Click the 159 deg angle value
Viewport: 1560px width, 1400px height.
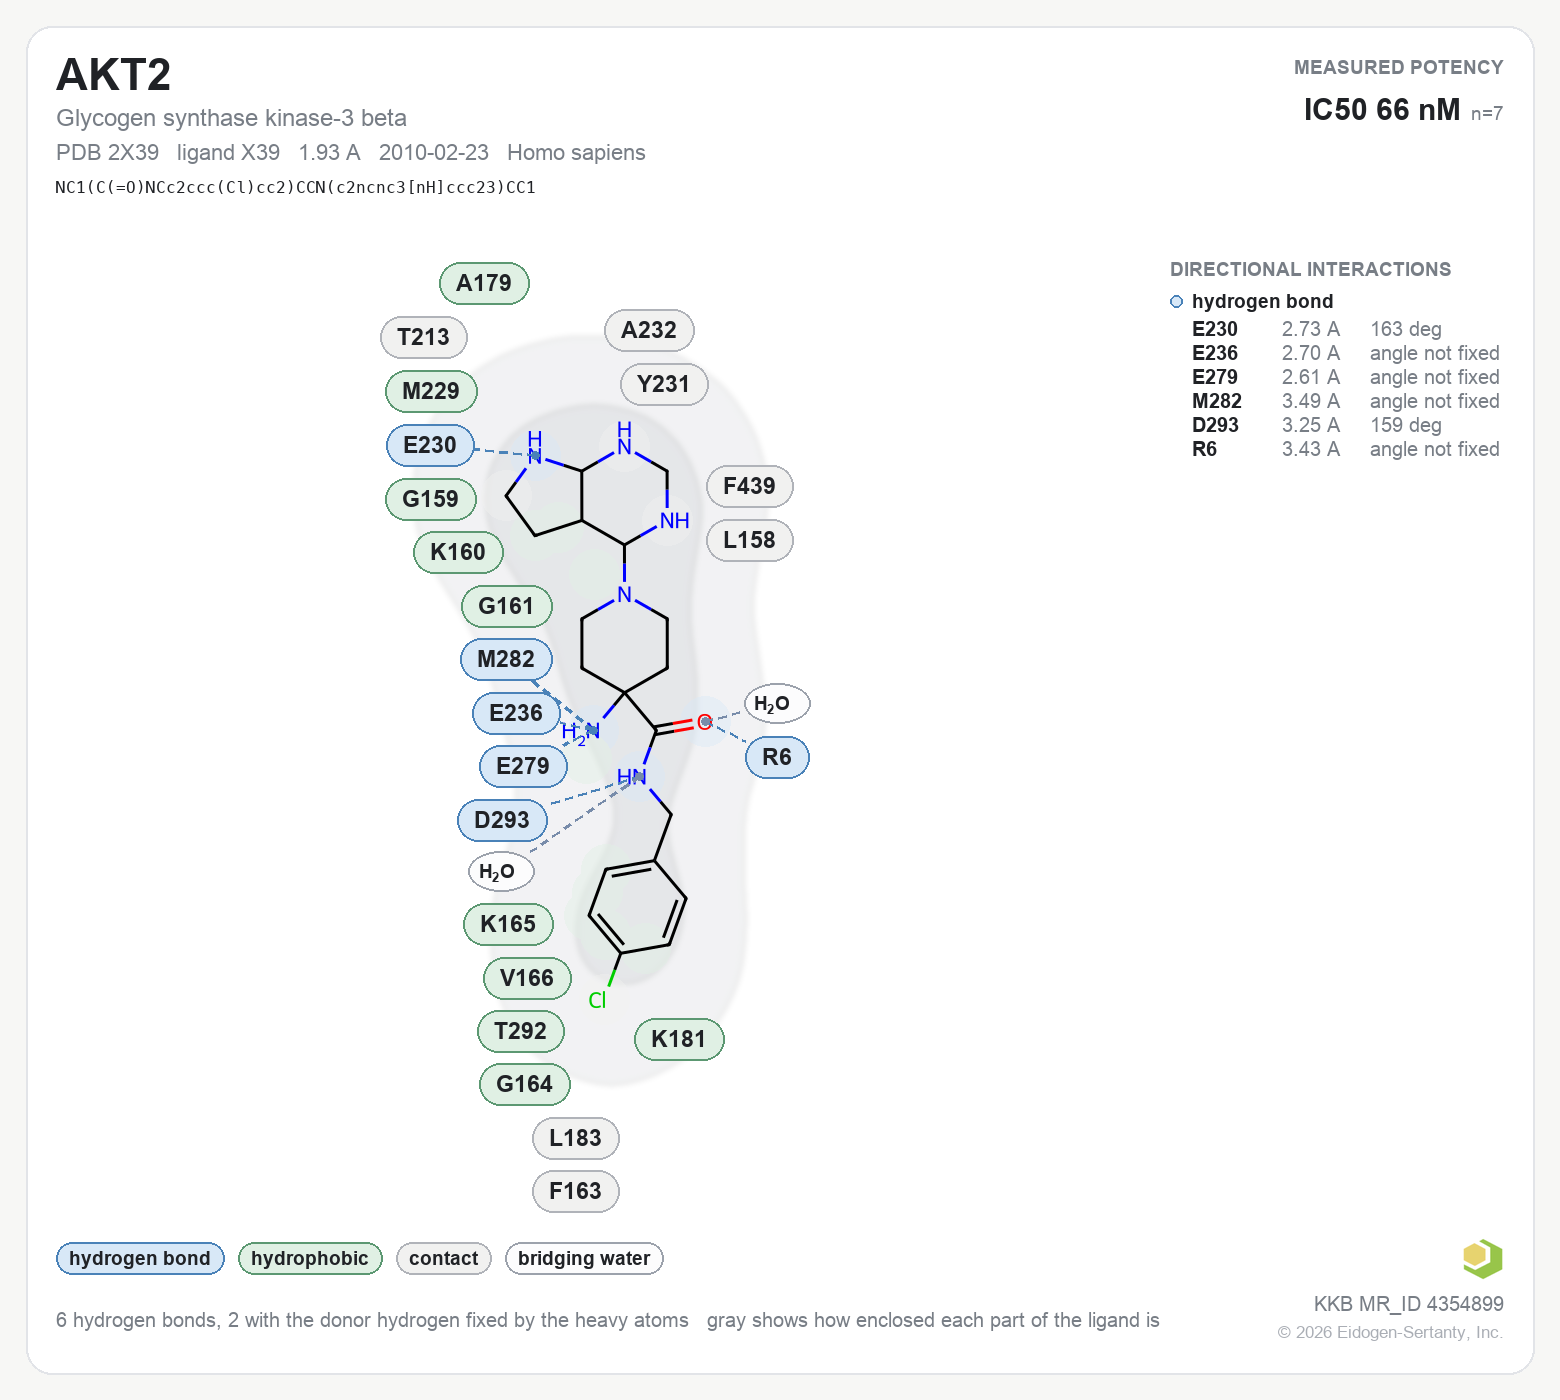pos(1406,425)
